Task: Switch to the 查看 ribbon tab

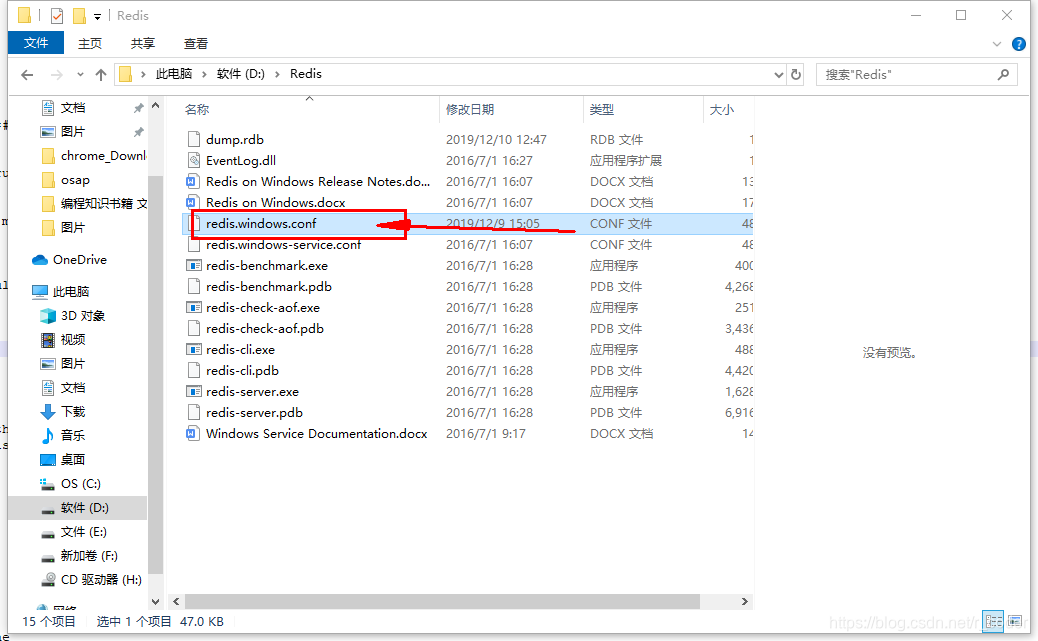Action: click(x=196, y=44)
